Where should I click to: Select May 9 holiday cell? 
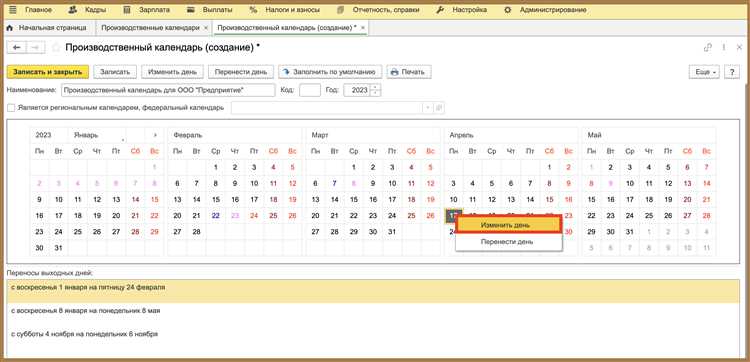(610, 183)
